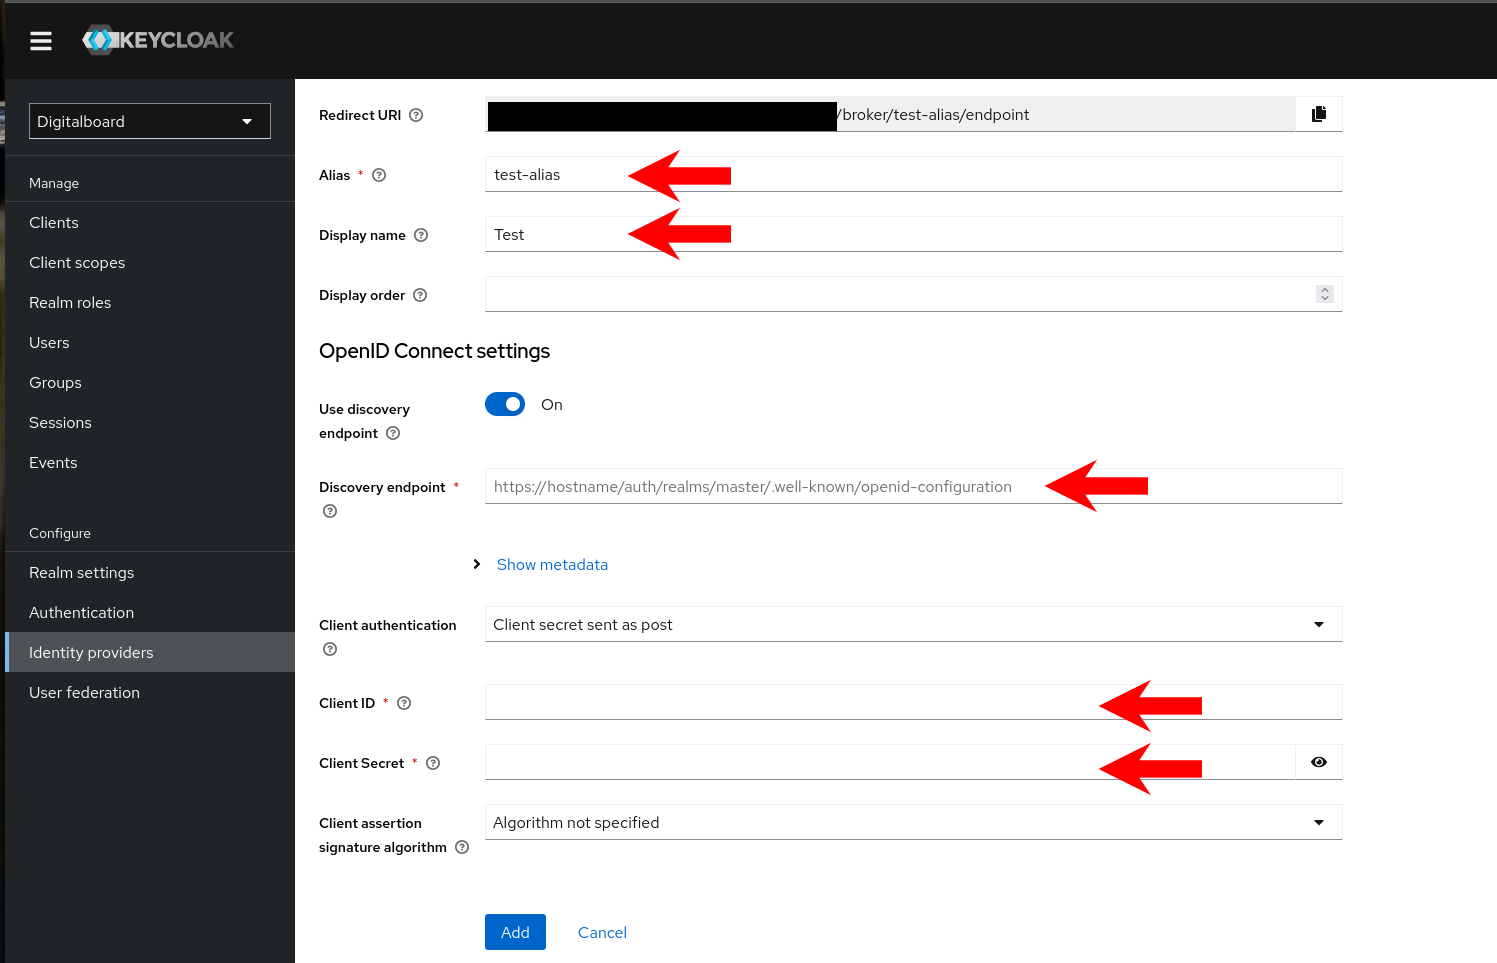The width and height of the screenshot is (1497, 963).
Task: Navigate to Realm settings in the sidebar
Action: click(x=81, y=572)
